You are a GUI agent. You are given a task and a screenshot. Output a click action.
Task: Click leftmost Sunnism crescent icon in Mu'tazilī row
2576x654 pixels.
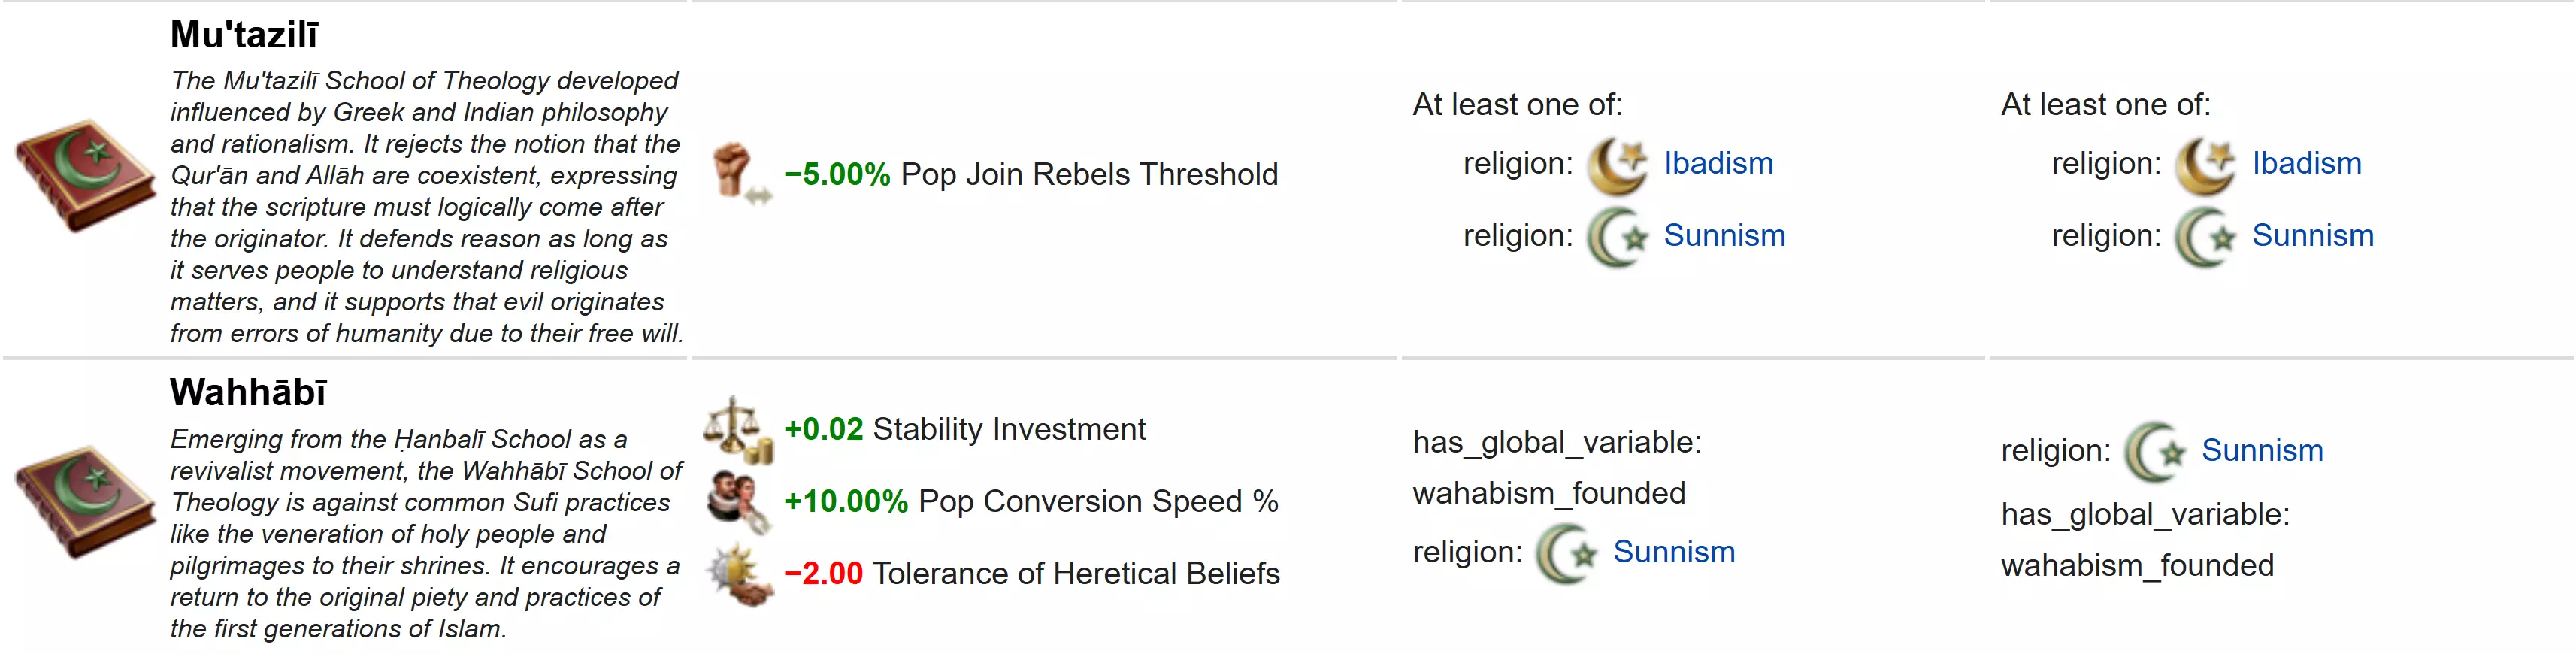tap(1617, 237)
